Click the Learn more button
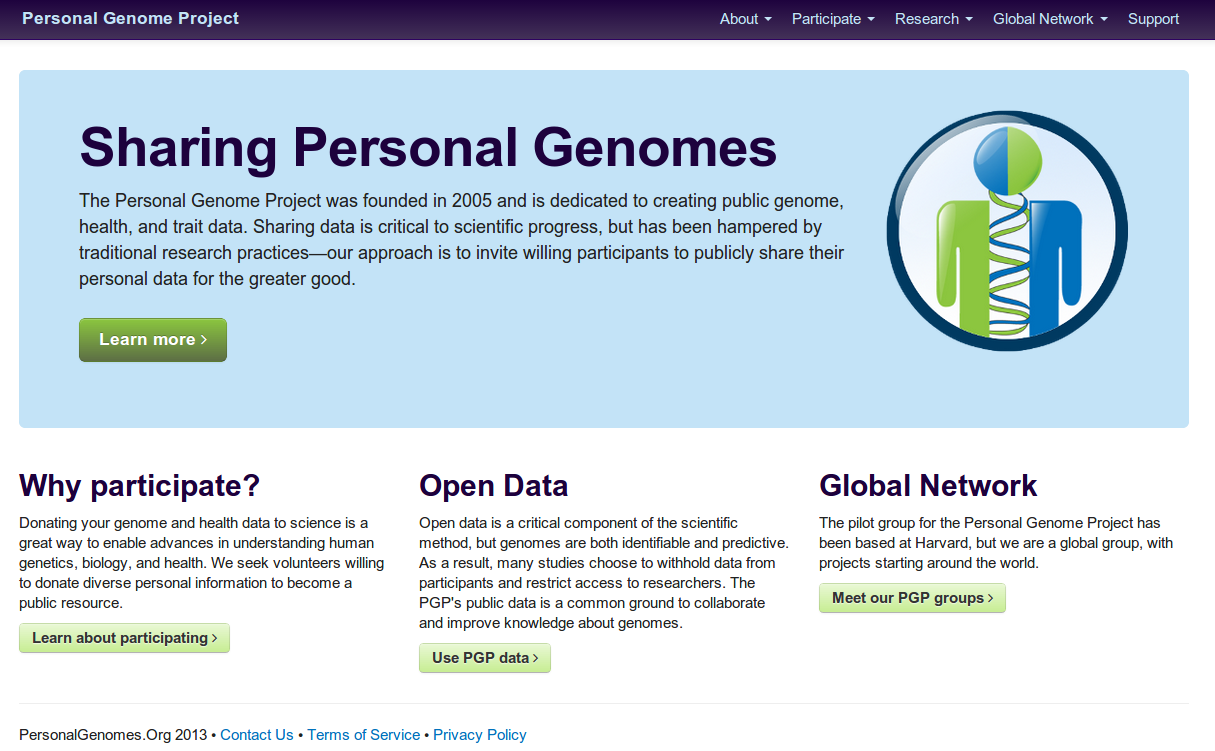Screen dimensions: 1215x751 click(x=152, y=339)
